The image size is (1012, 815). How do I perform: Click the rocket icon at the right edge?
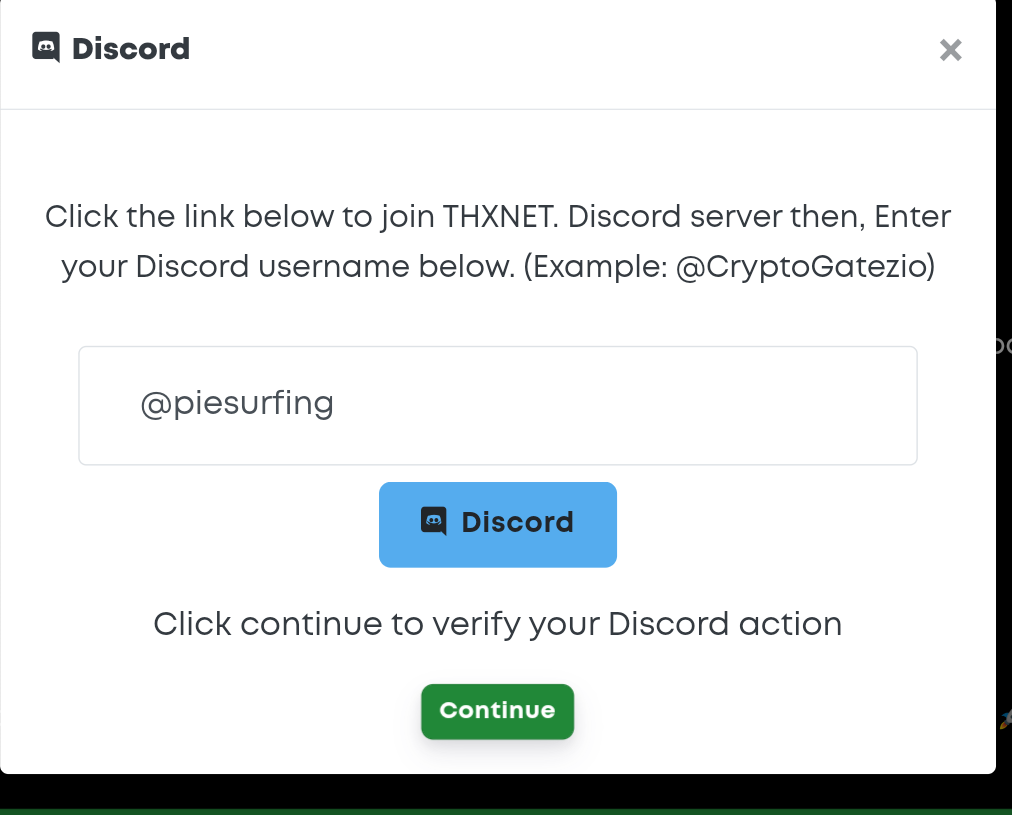[x=1006, y=718]
